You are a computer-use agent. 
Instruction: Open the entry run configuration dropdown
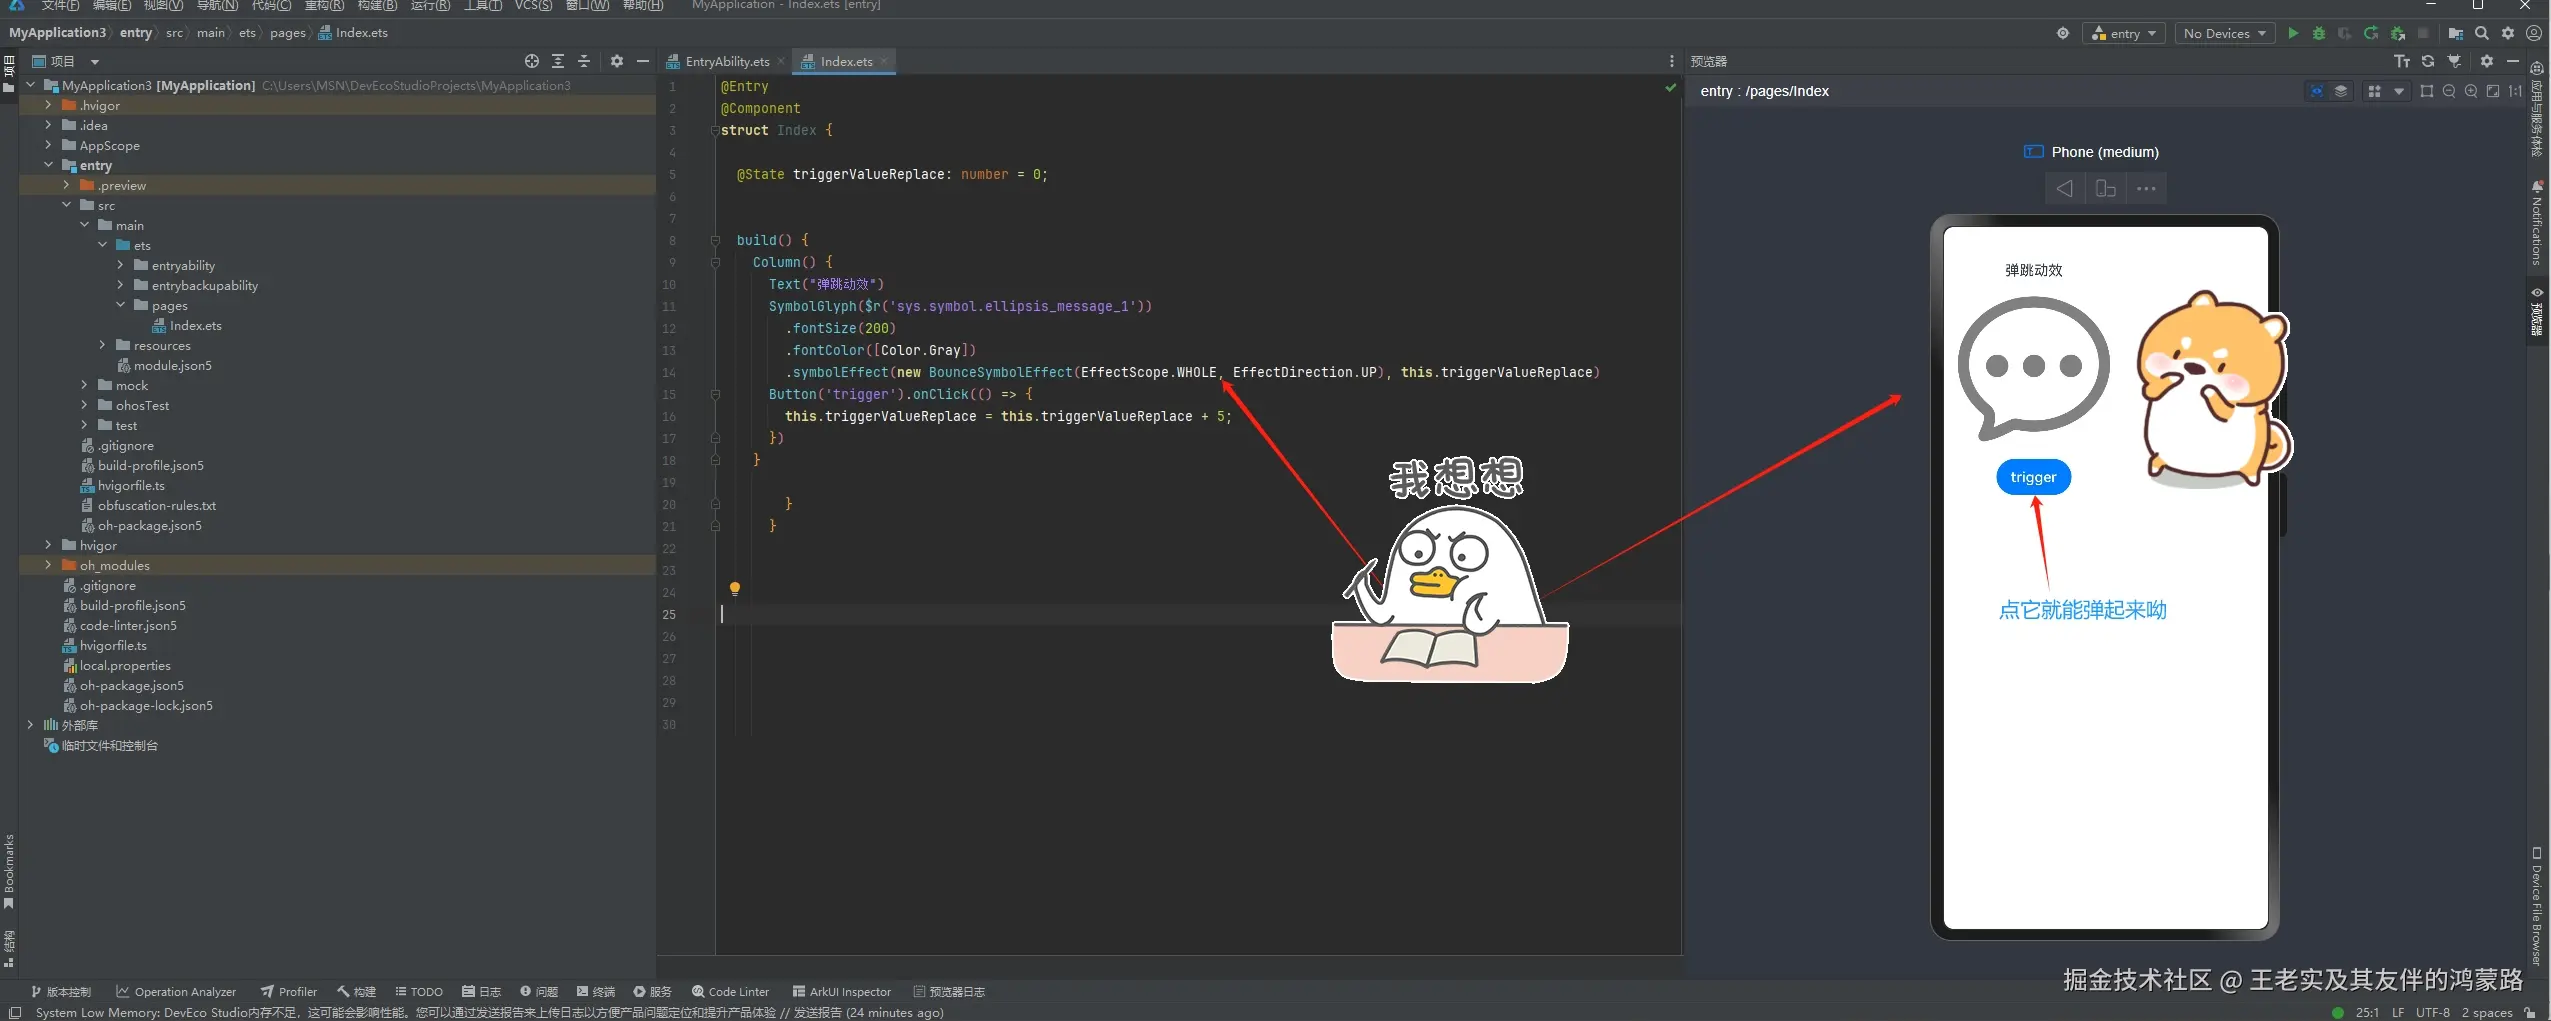pyautogui.click(x=2124, y=33)
